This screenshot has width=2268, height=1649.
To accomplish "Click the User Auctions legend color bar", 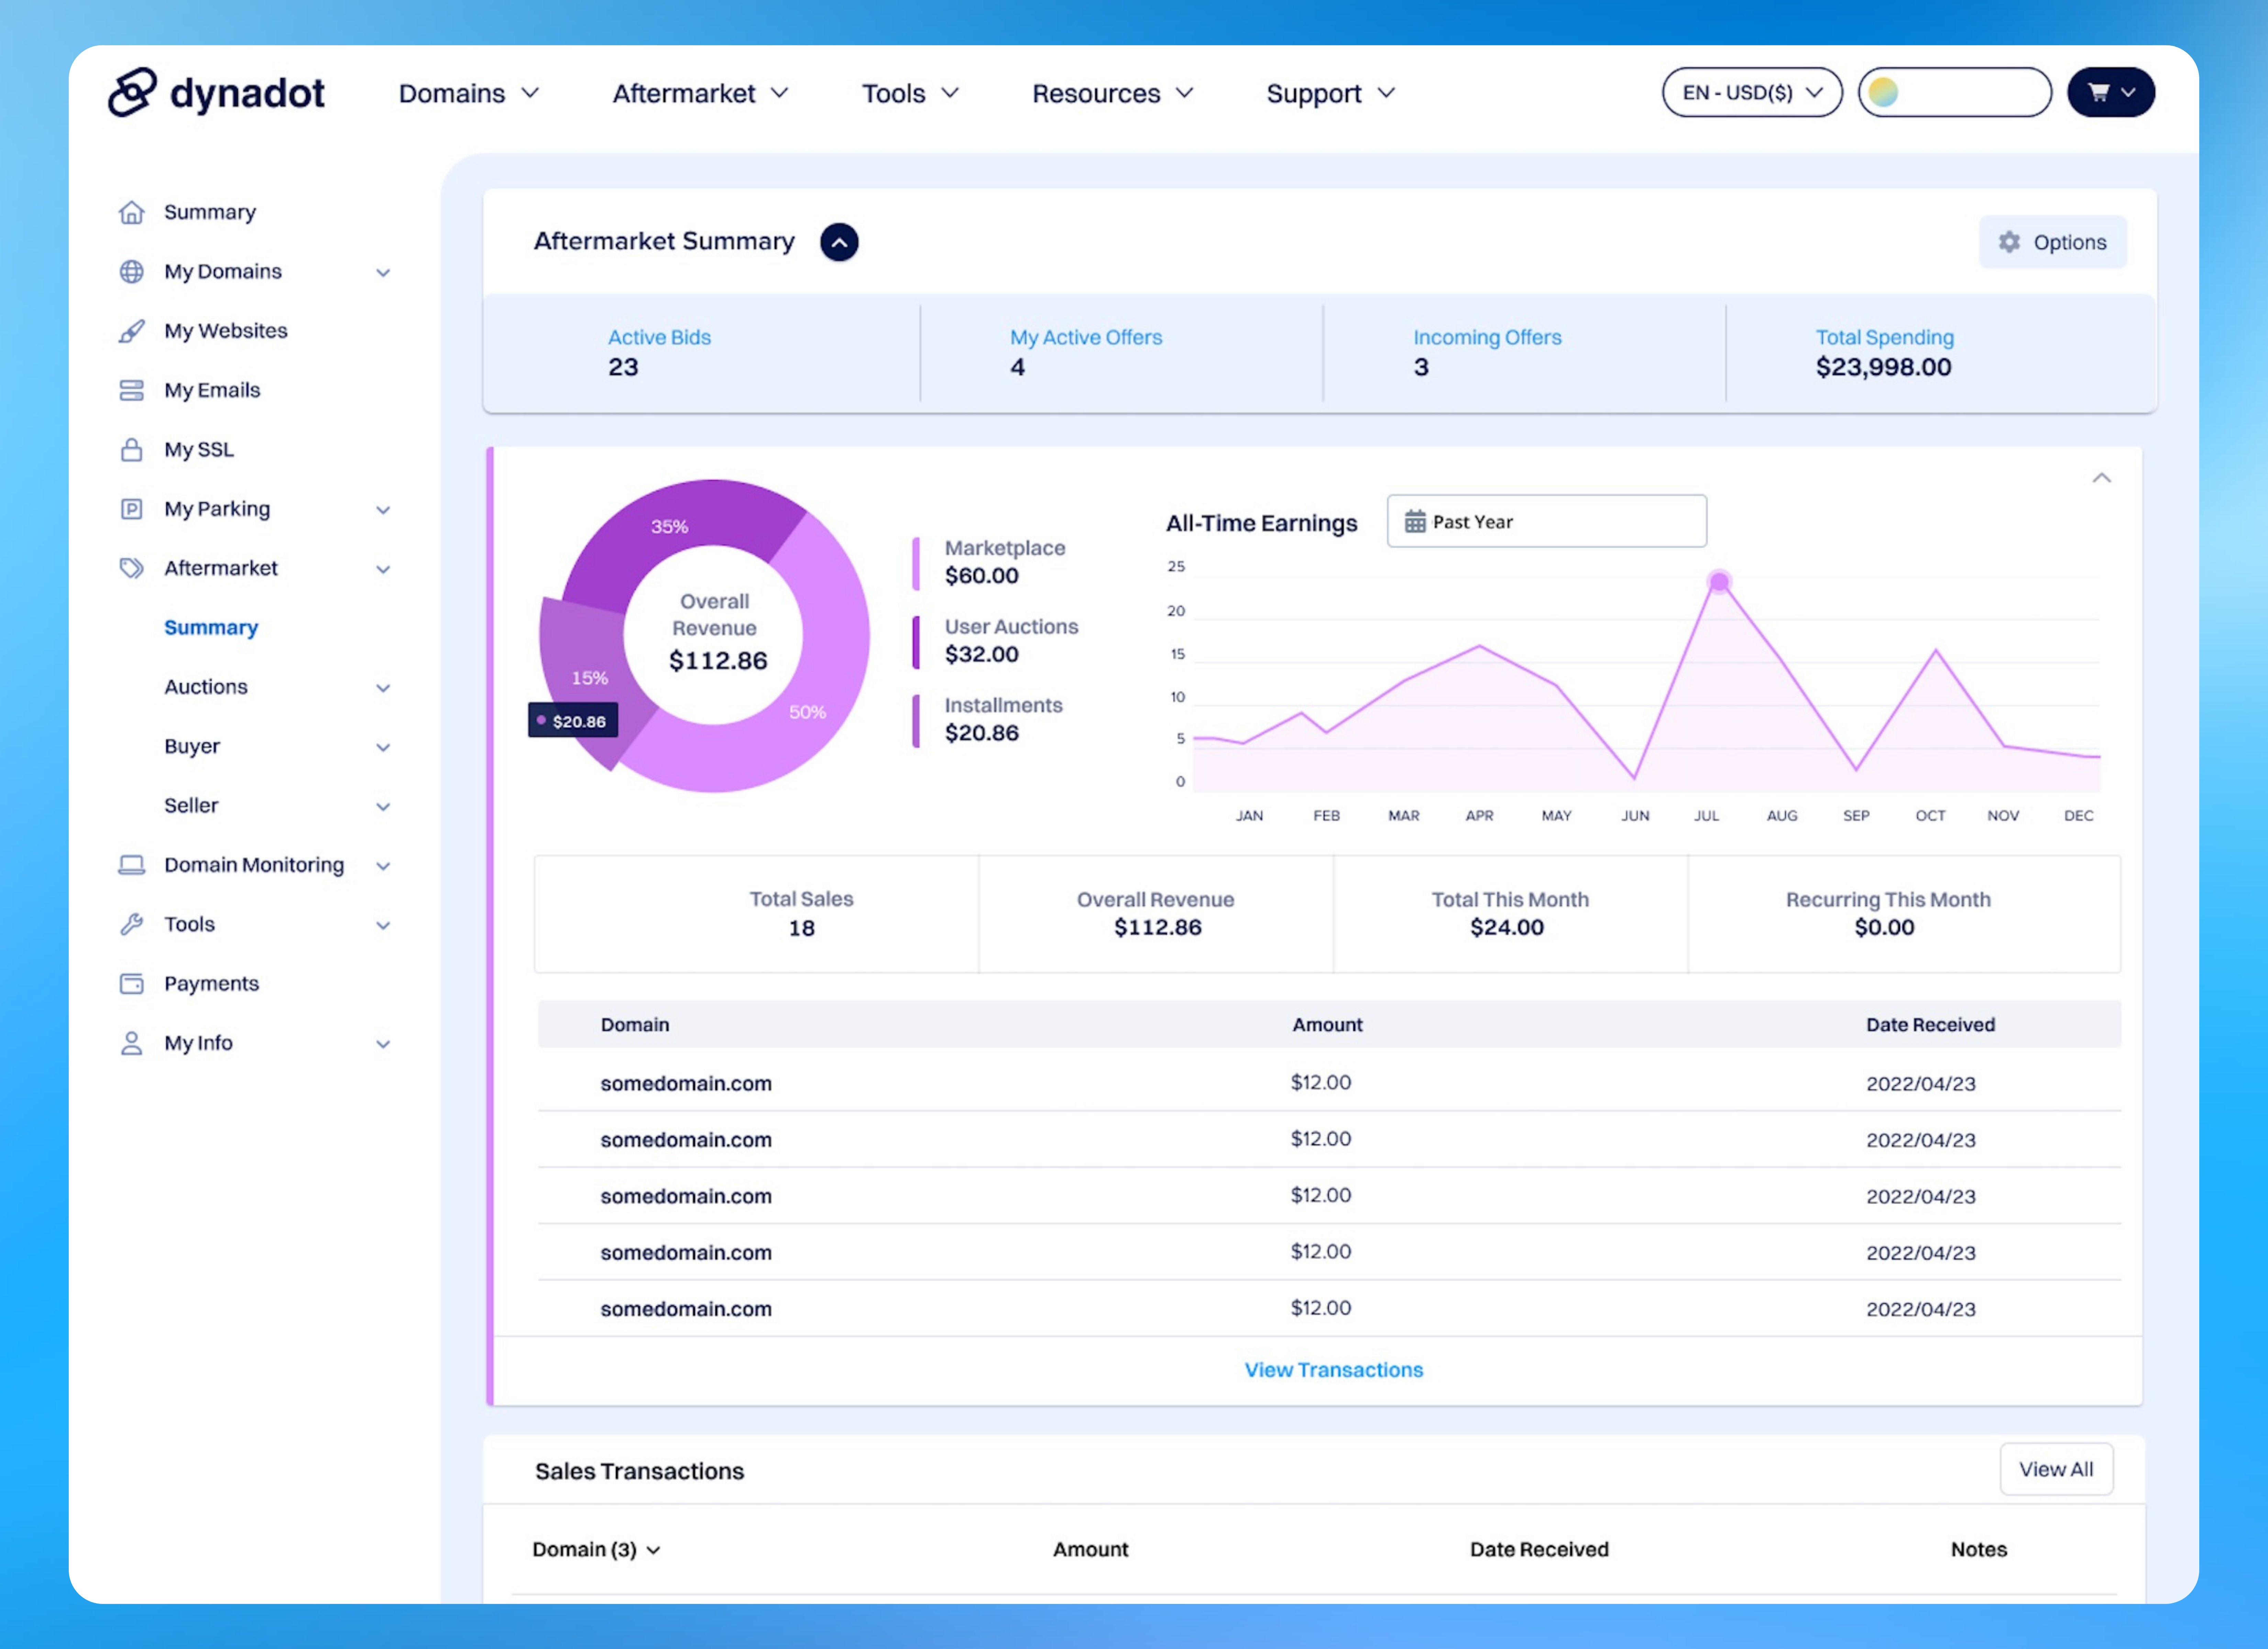I will [x=916, y=642].
